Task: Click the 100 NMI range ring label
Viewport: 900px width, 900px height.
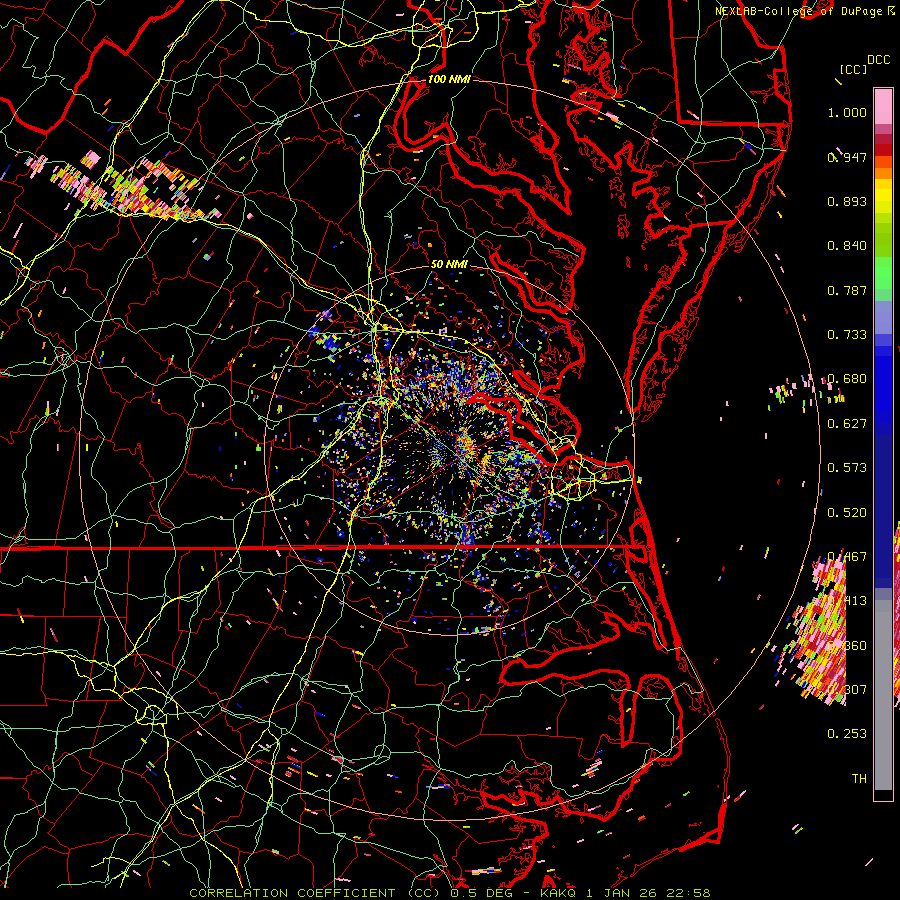Action: pyautogui.click(x=449, y=79)
